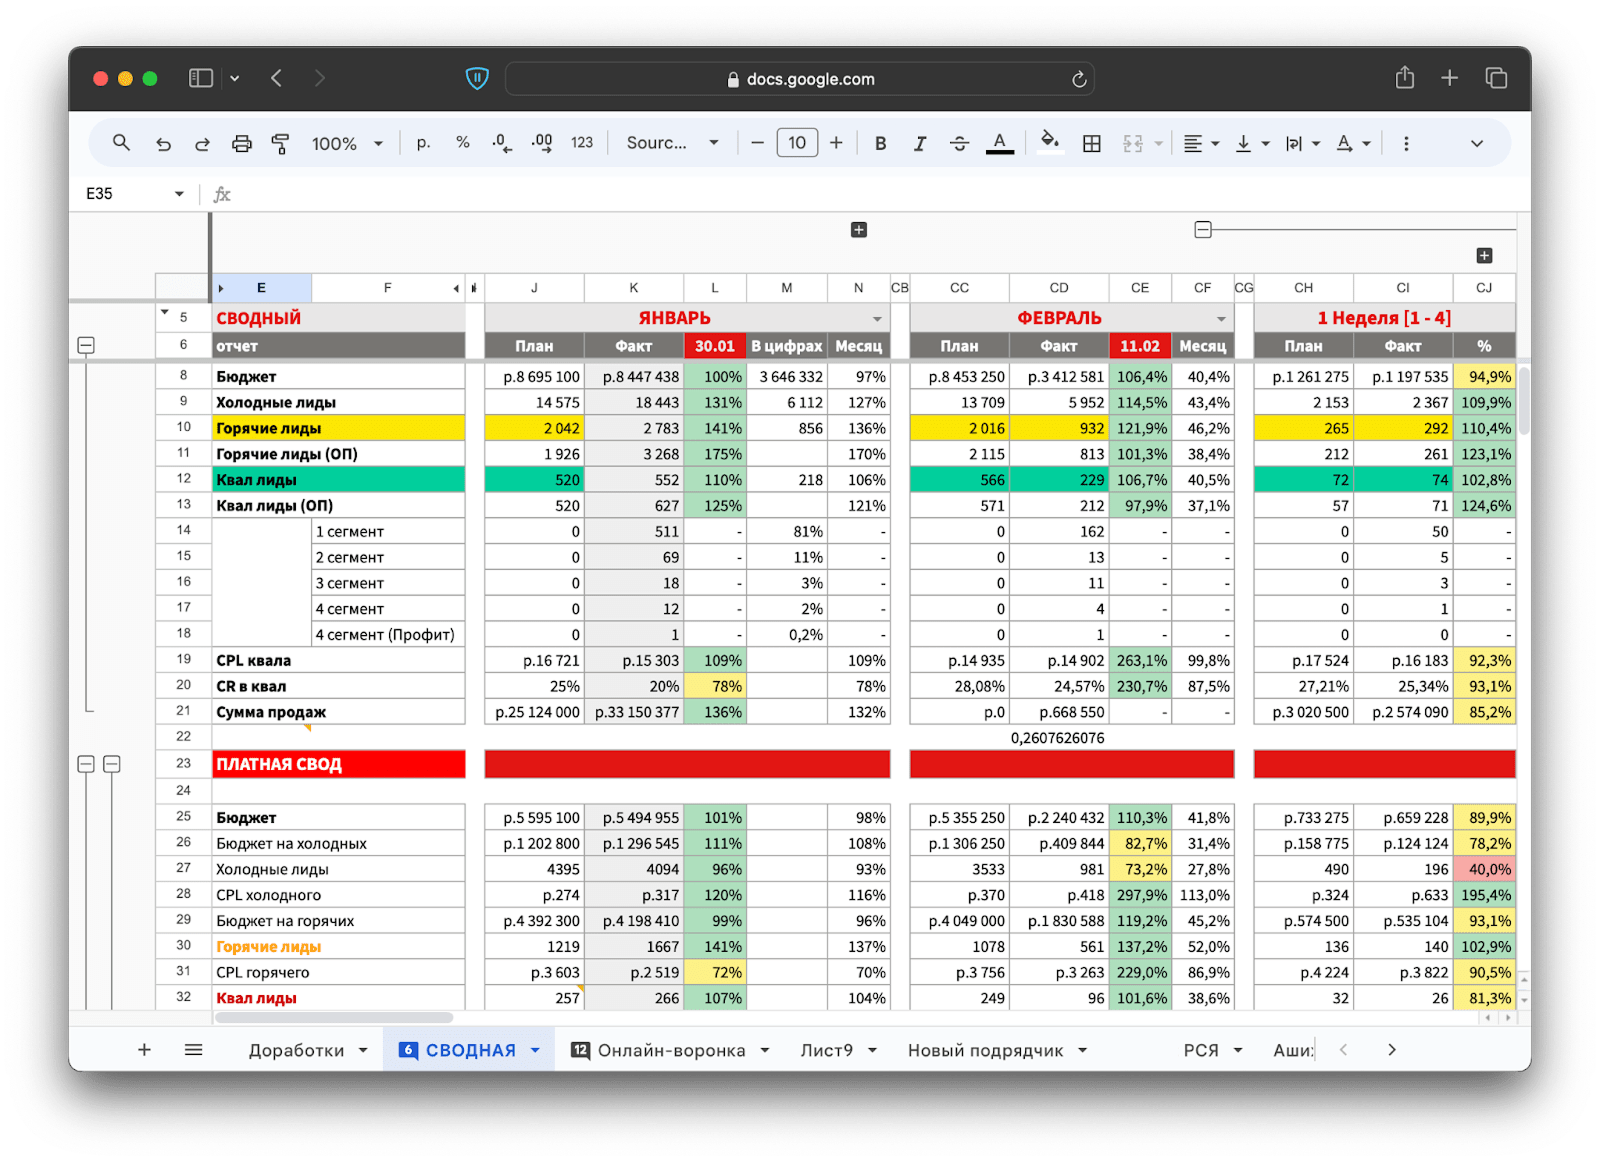This screenshot has width=1600, height=1162.
Task: Click the paint format roller icon
Action: [281, 144]
